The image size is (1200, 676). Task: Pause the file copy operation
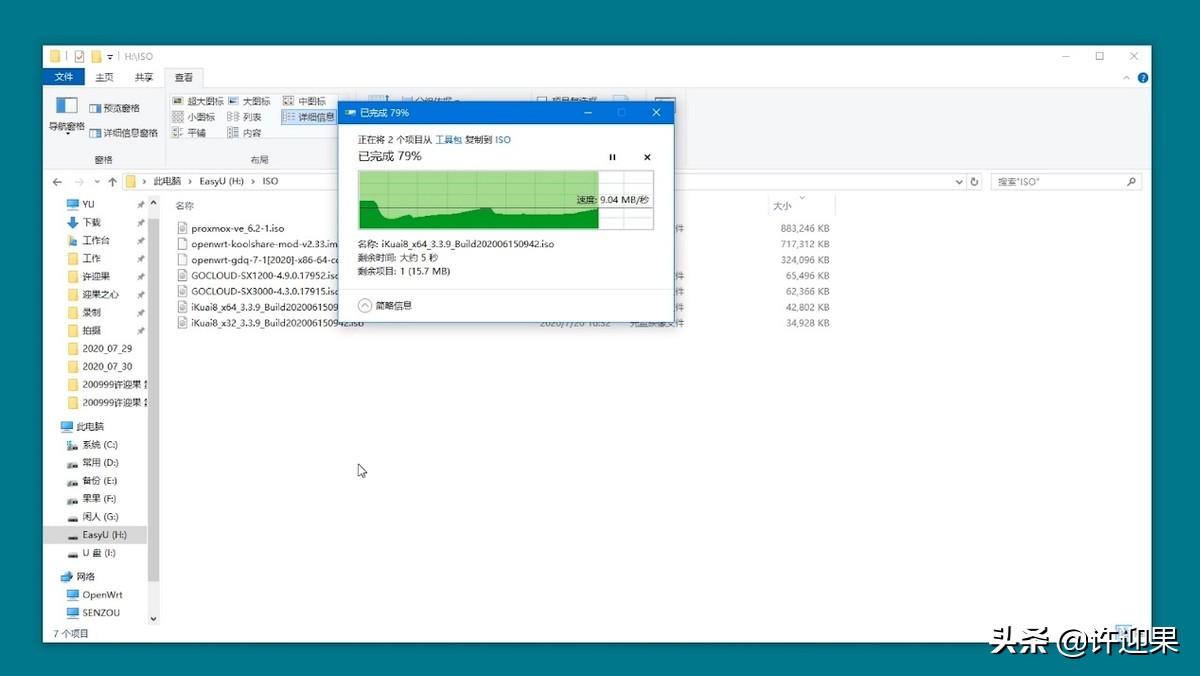(613, 157)
